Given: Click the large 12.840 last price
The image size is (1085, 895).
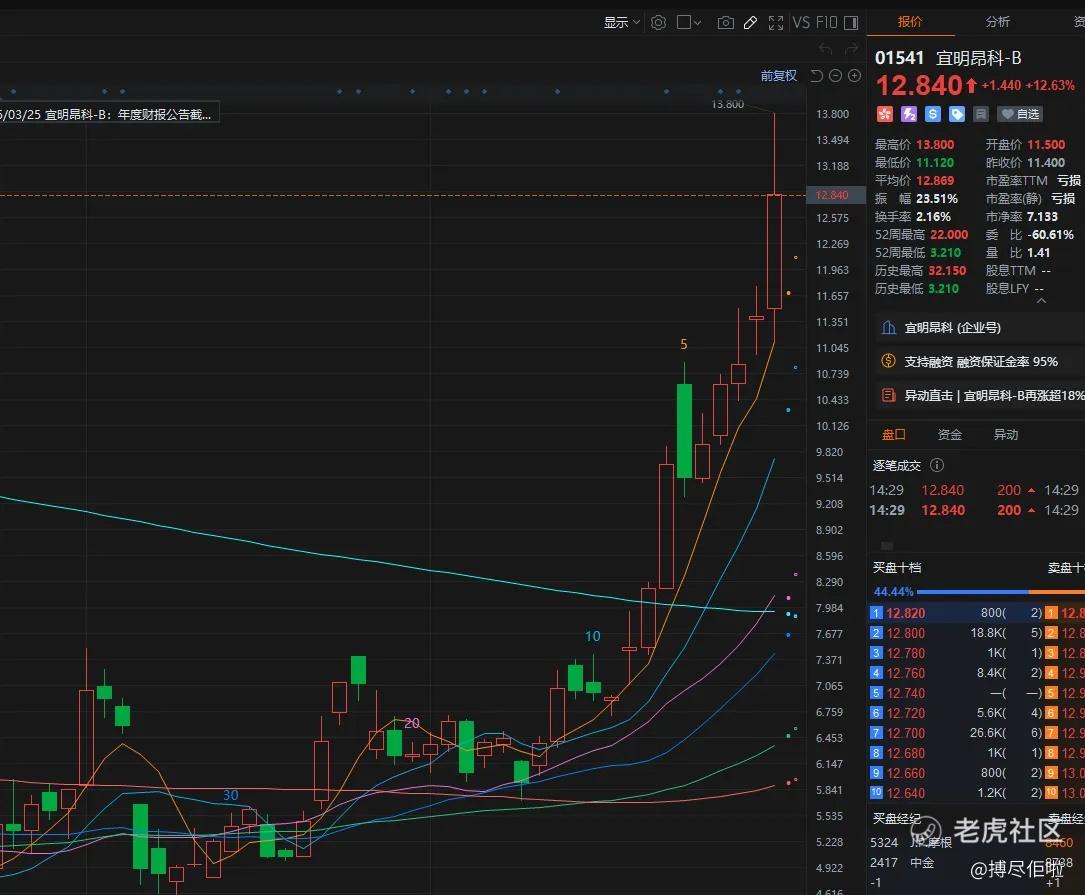Looking at the screenshot, I should (919, 86).
